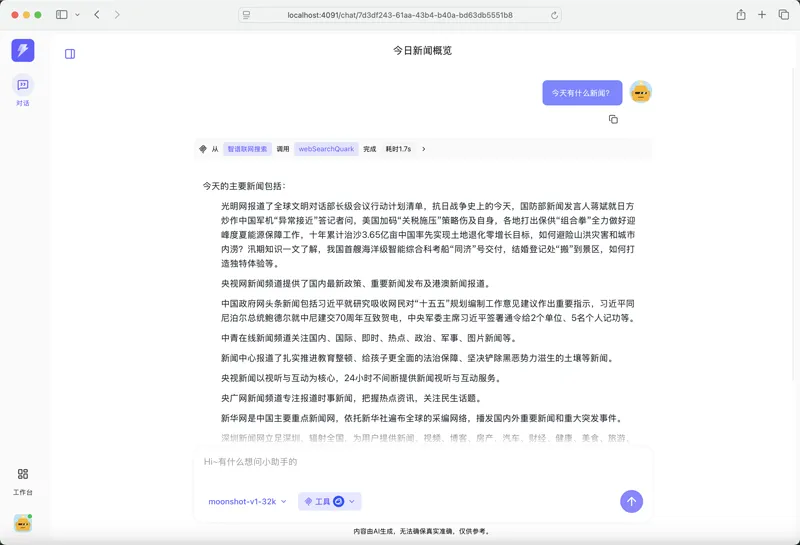Click the 智谱联网搜索 tag

tap(247, 149)
